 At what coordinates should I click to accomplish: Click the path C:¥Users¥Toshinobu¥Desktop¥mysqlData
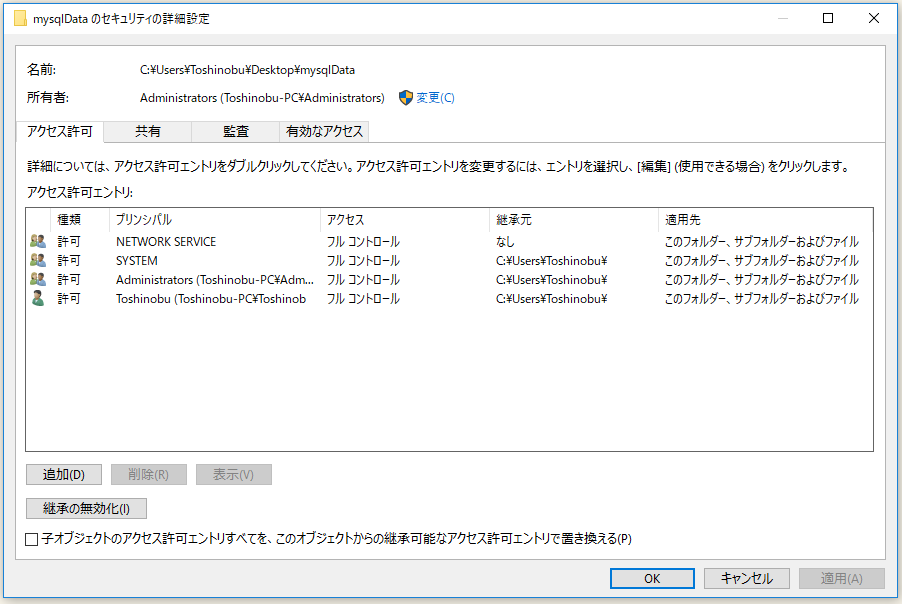pos(247,70)
